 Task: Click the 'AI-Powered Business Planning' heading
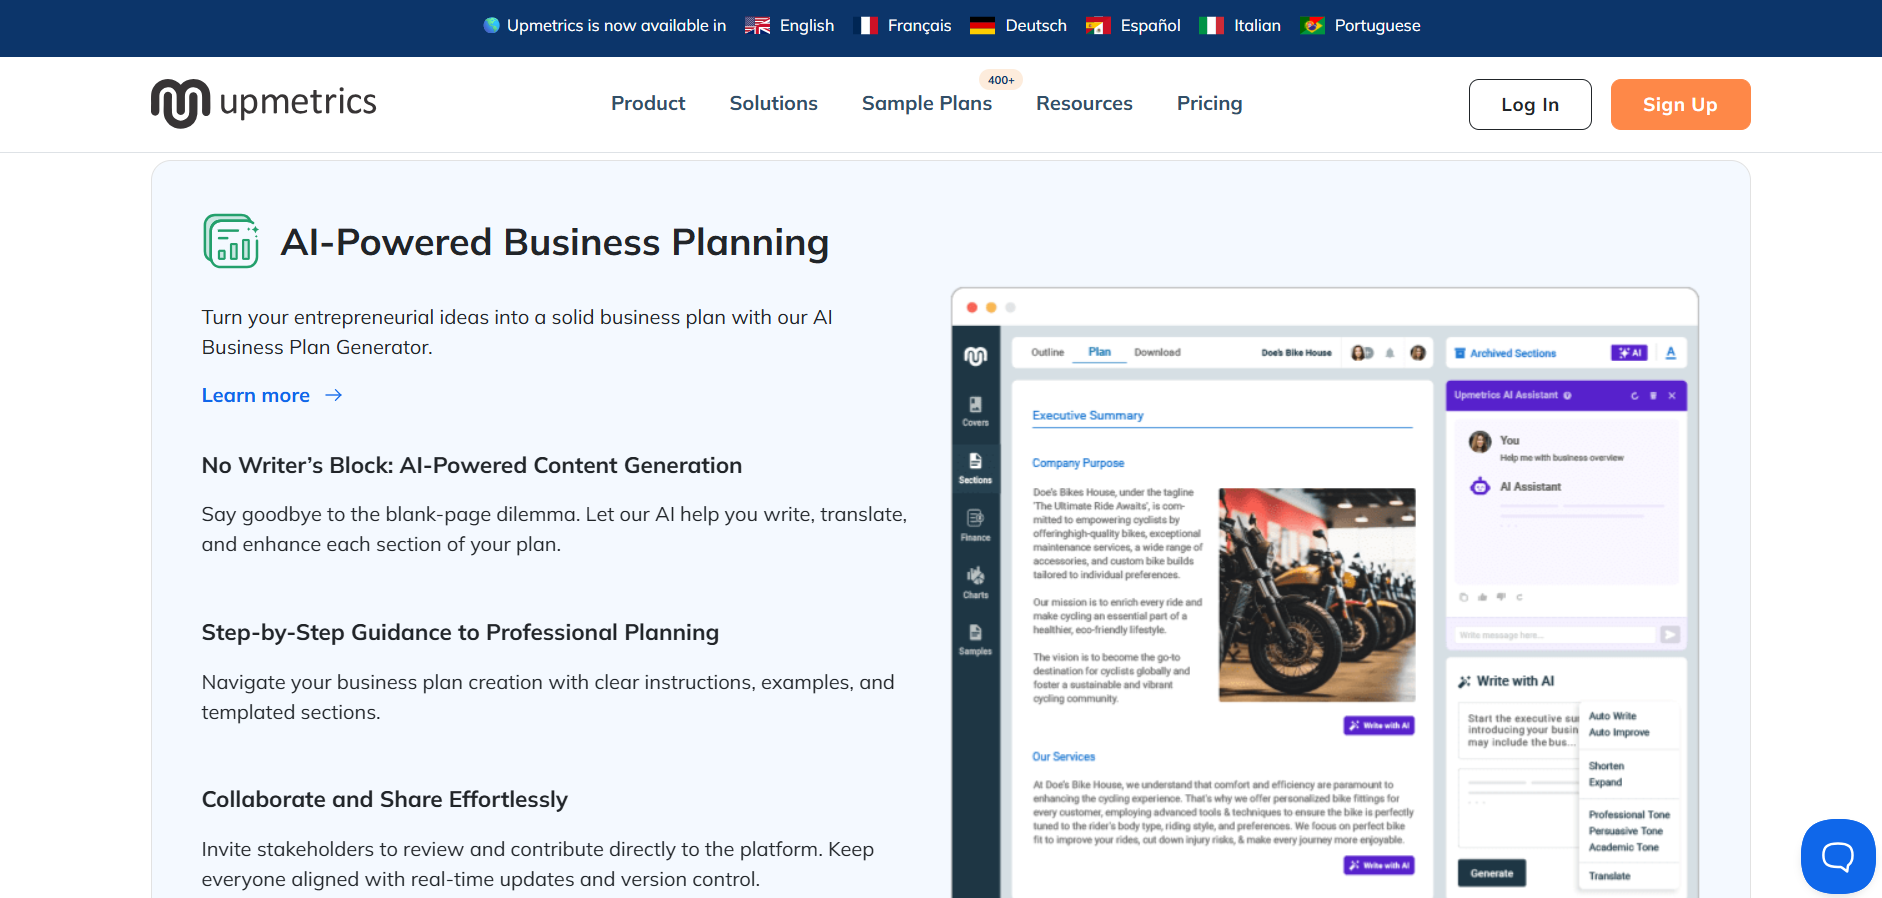(x=555, y=242)
